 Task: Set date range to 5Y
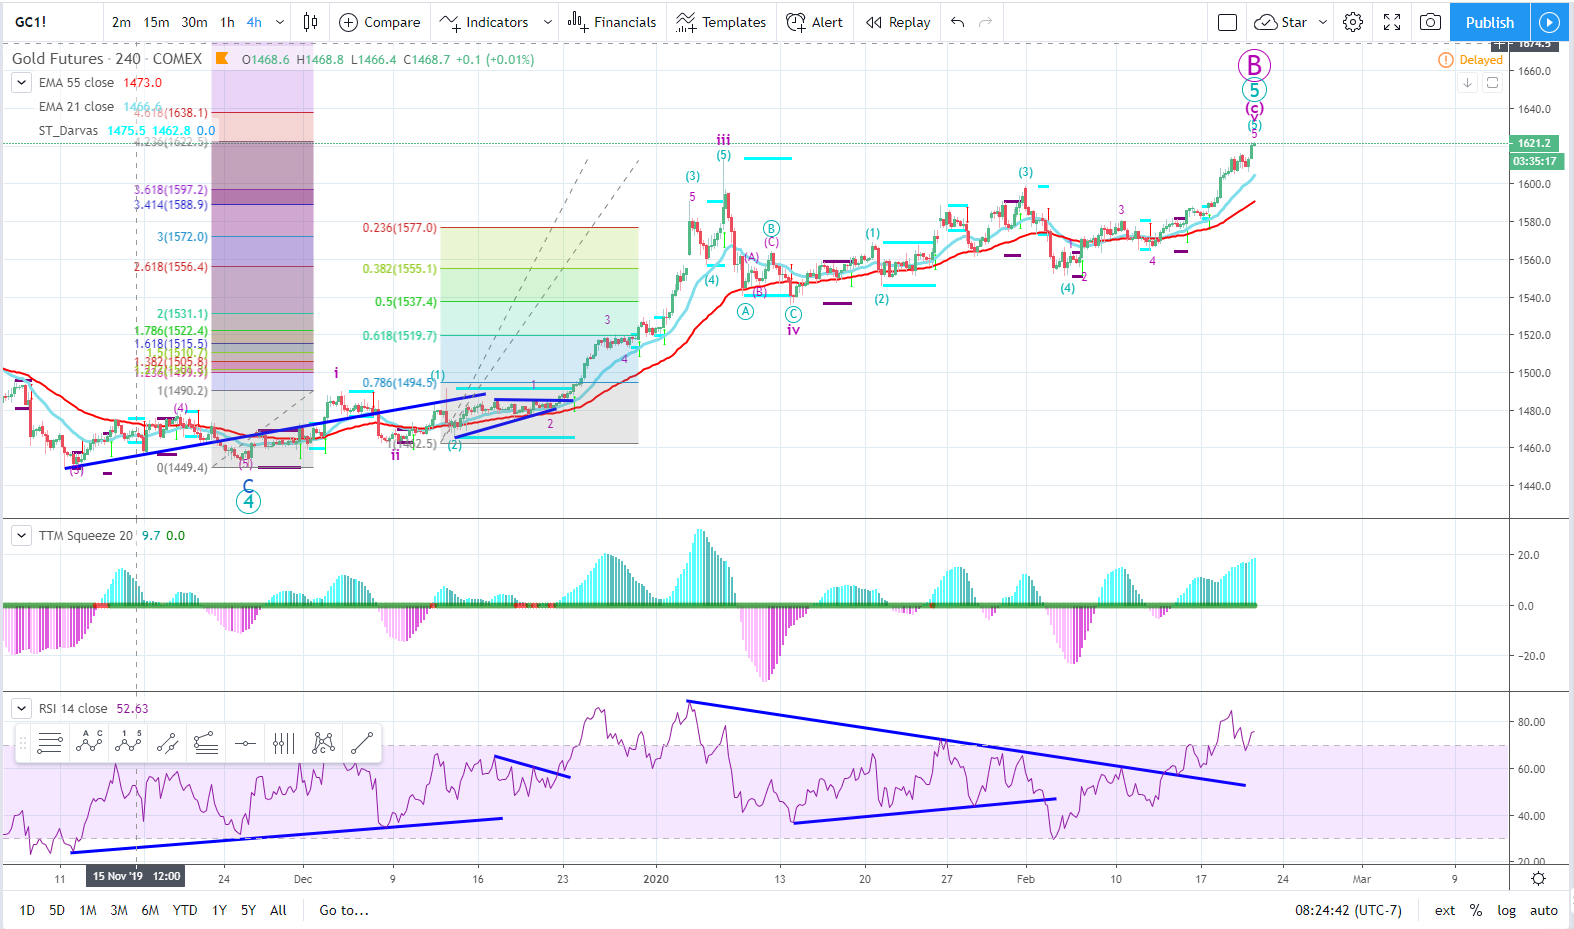pyautogui.click(x=248, y=910)
